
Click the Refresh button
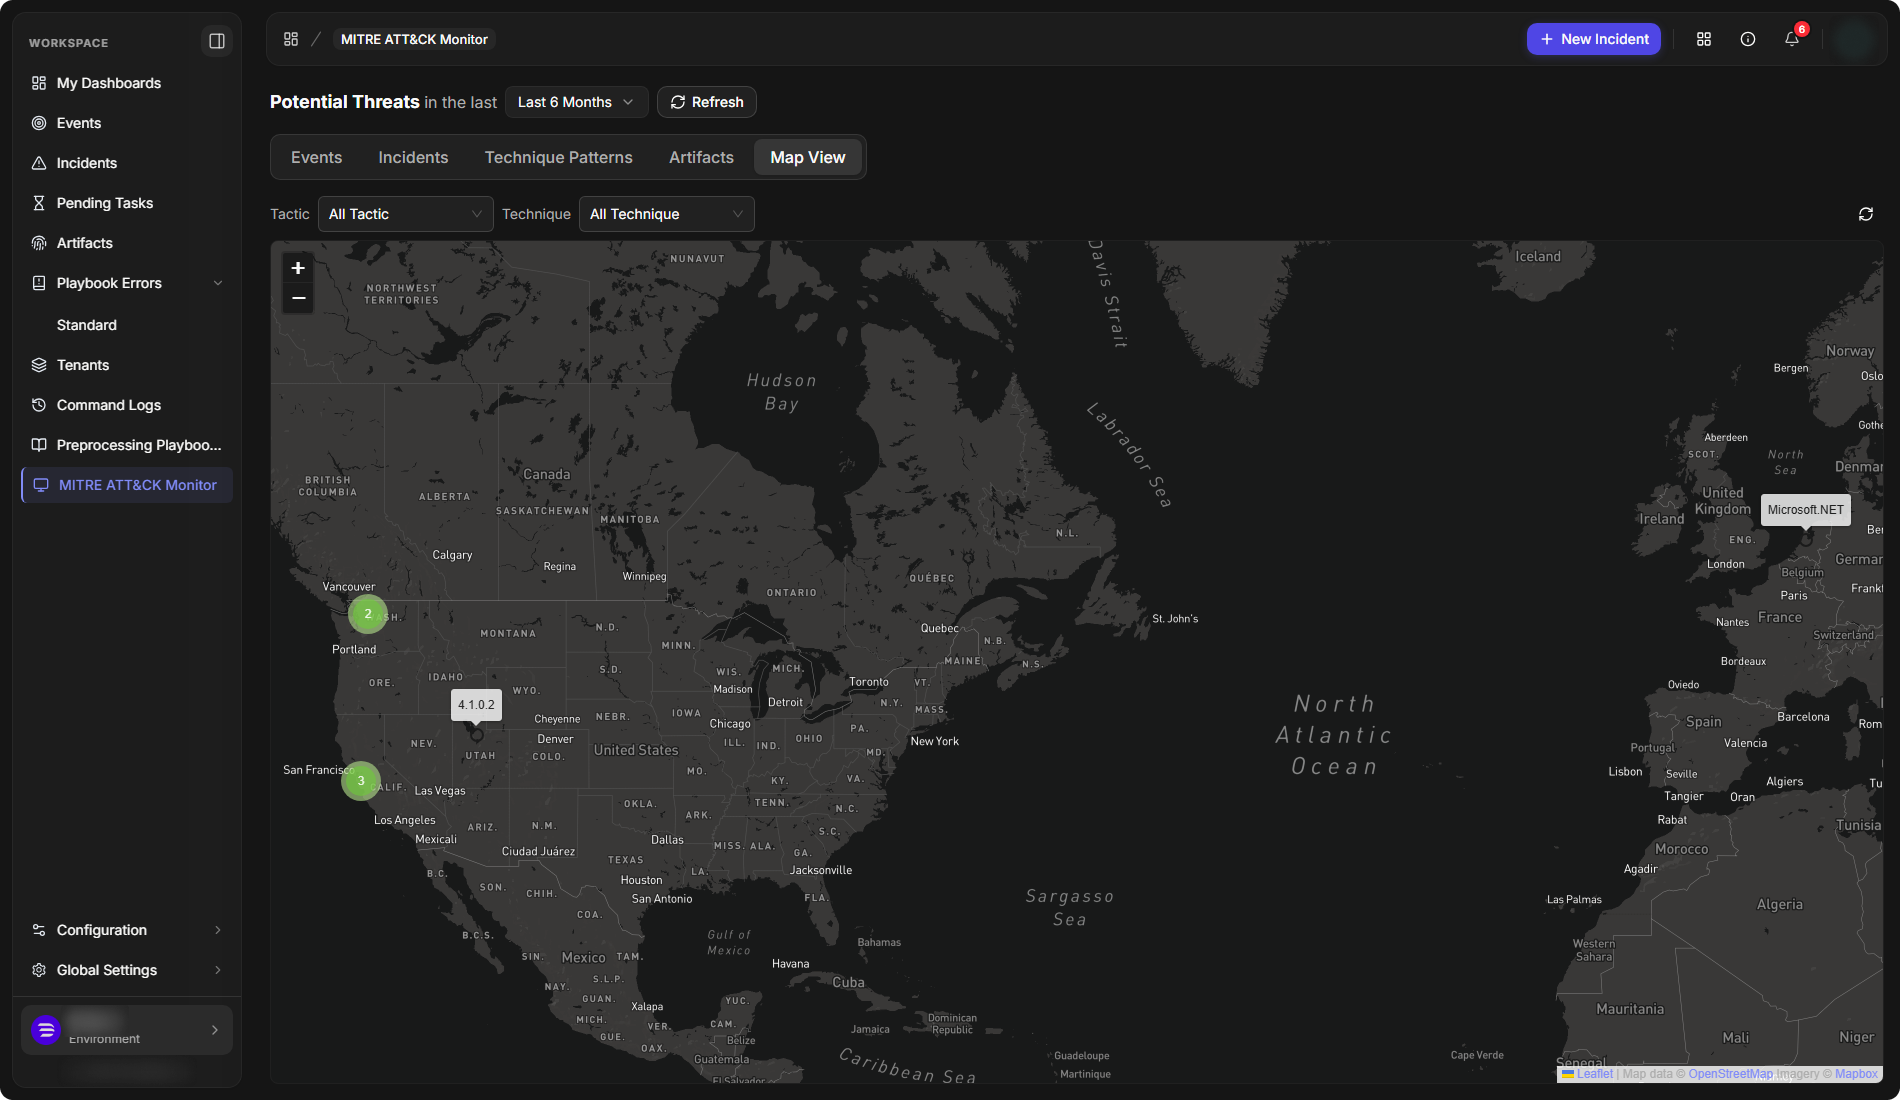point(707,102)
